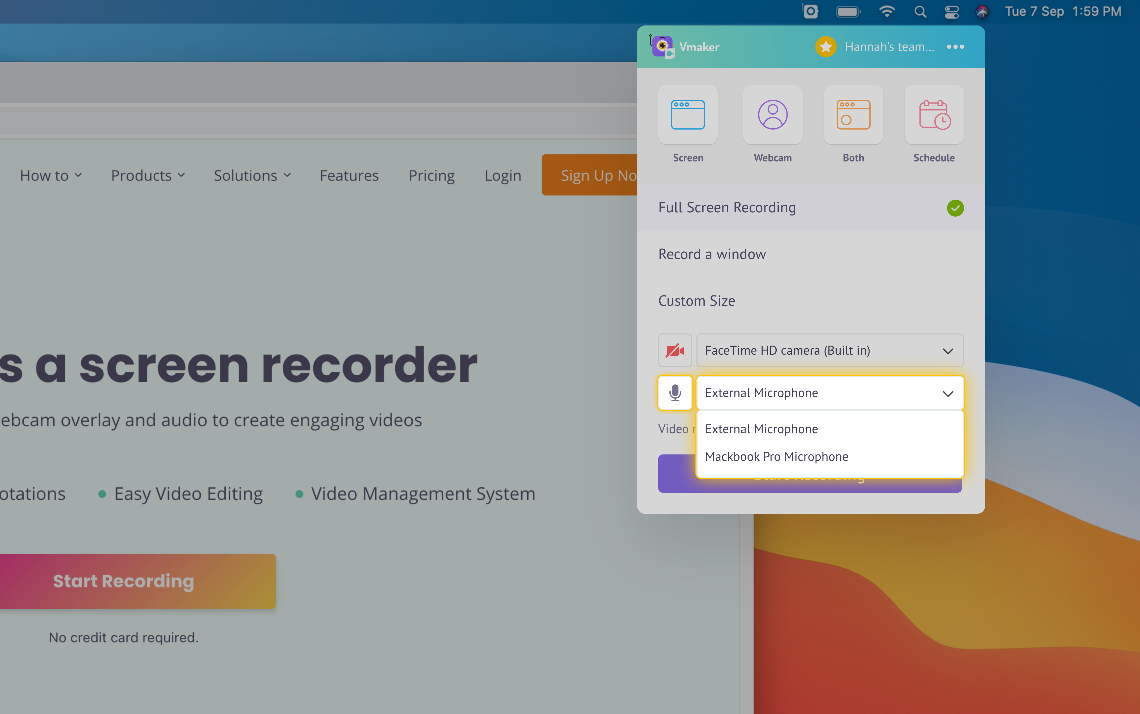The image size is (1140, 714).
Task: Enable Full Screen Recording via its green checkmark
Action: pos(955,208)
